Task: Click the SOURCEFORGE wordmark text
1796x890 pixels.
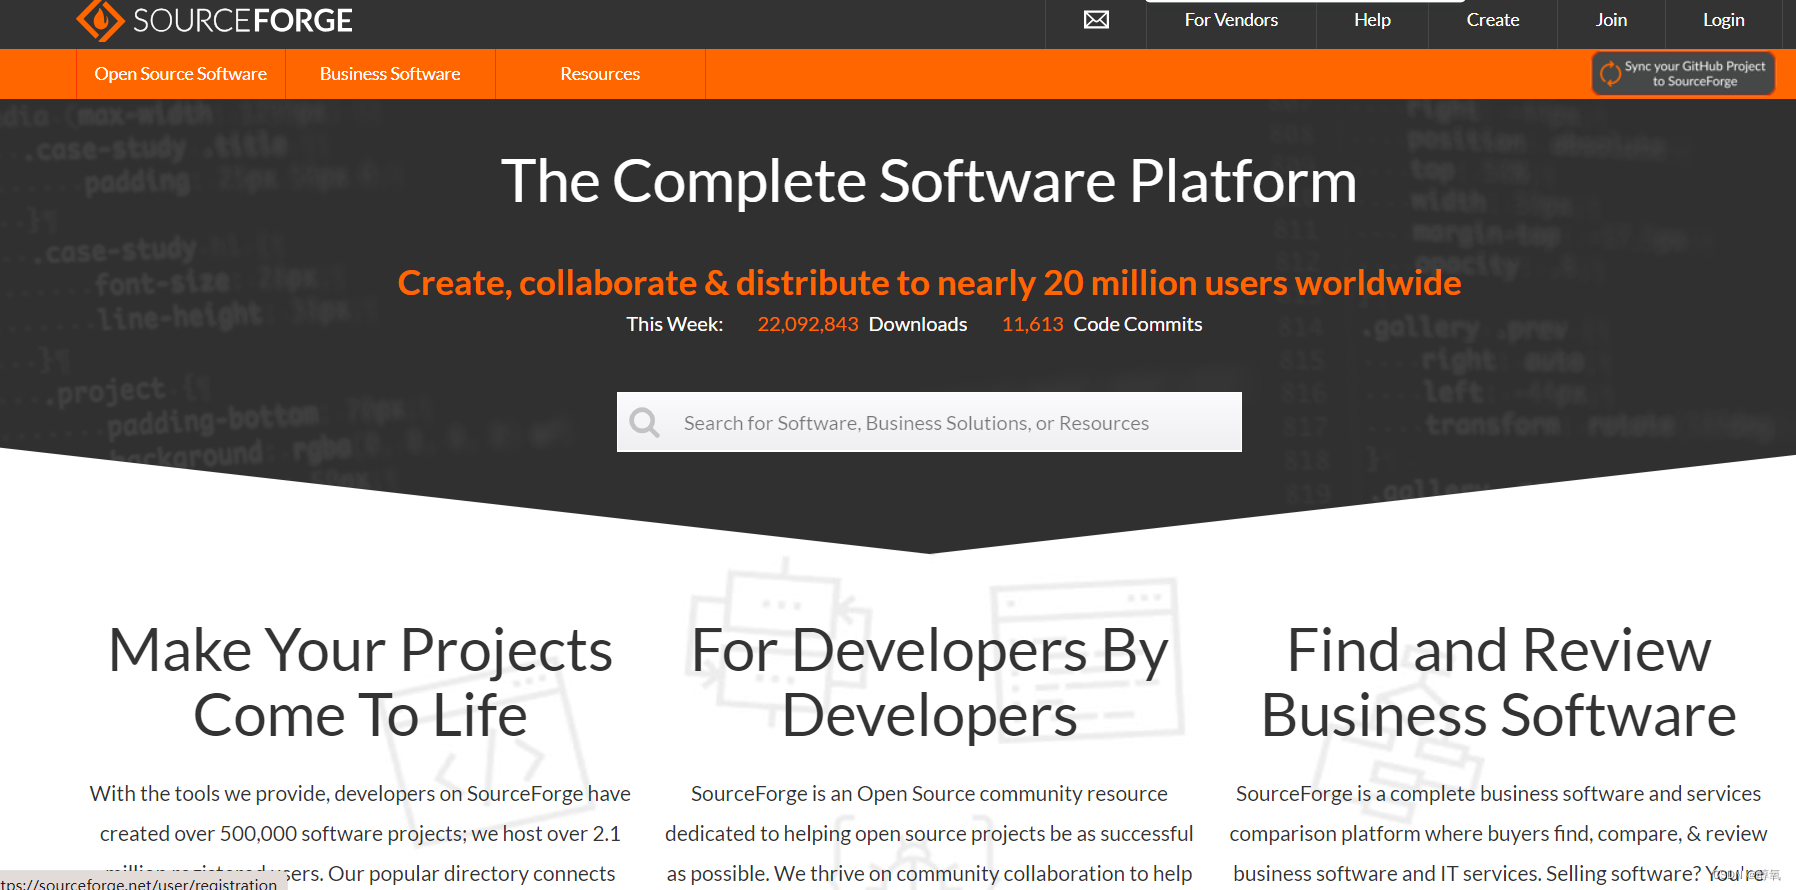Action: click(x=242, y=20)
